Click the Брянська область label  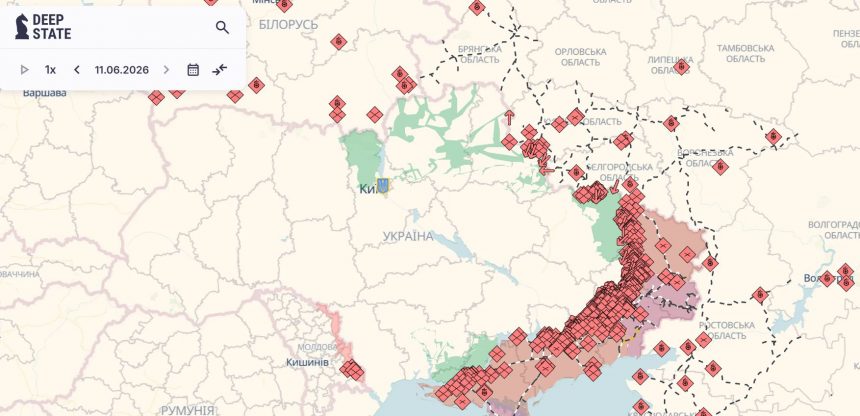coord(480,54)
